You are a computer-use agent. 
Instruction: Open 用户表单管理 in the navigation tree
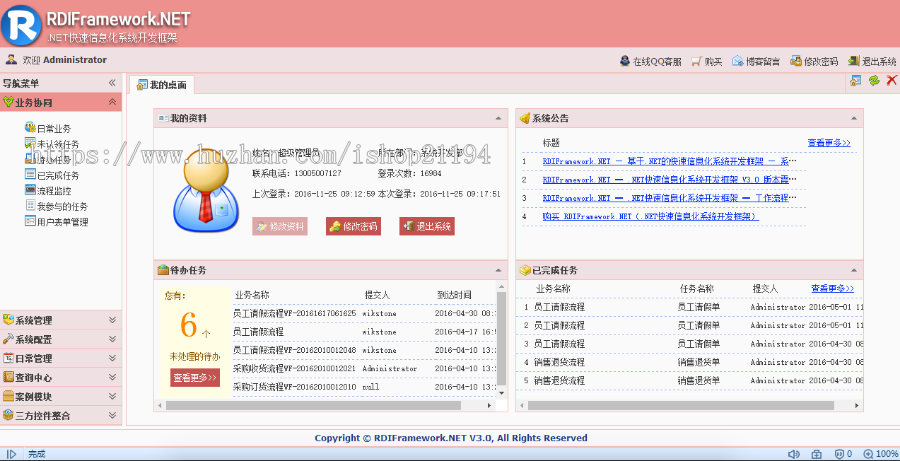click(x=56, y=222)
